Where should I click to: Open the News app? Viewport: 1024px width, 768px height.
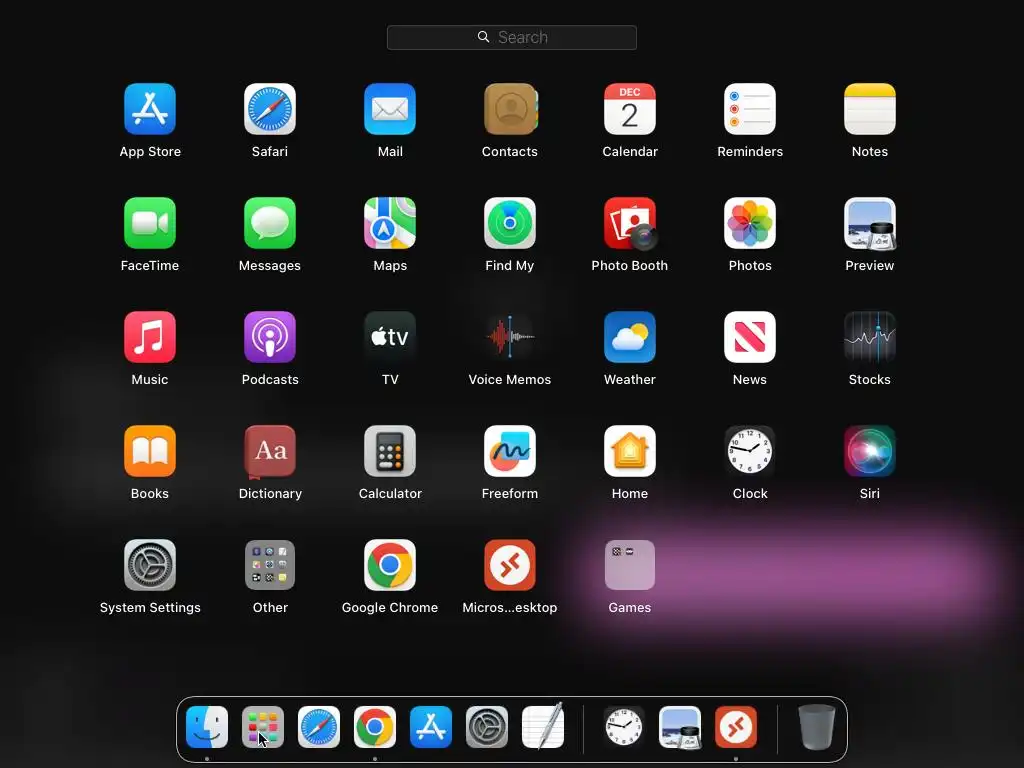[750, 337]
